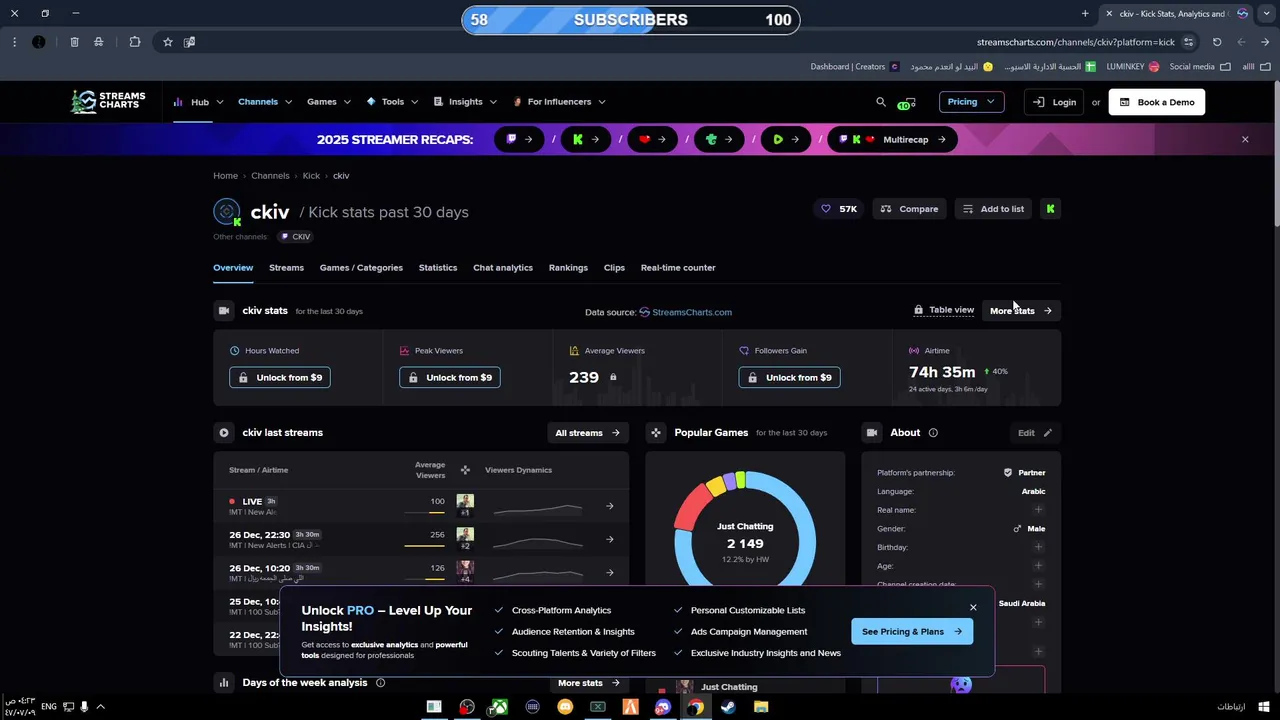1280x720 pixels.
Task: Click Edit in the About panel
Action: (x=1035, y=433)
